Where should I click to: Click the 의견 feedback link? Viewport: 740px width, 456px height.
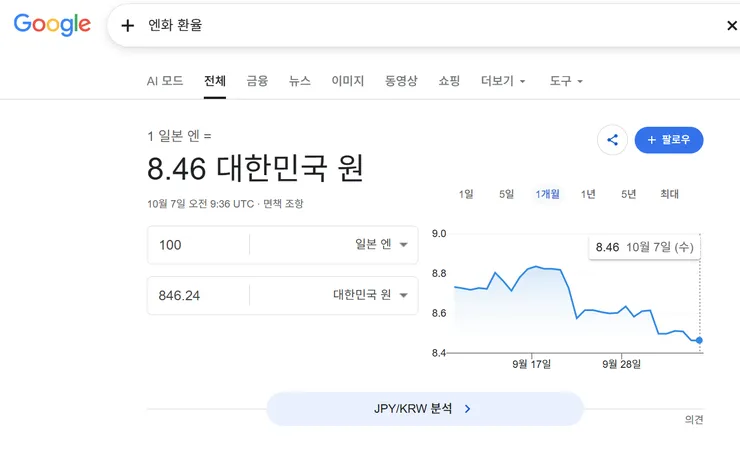point(694,419)
